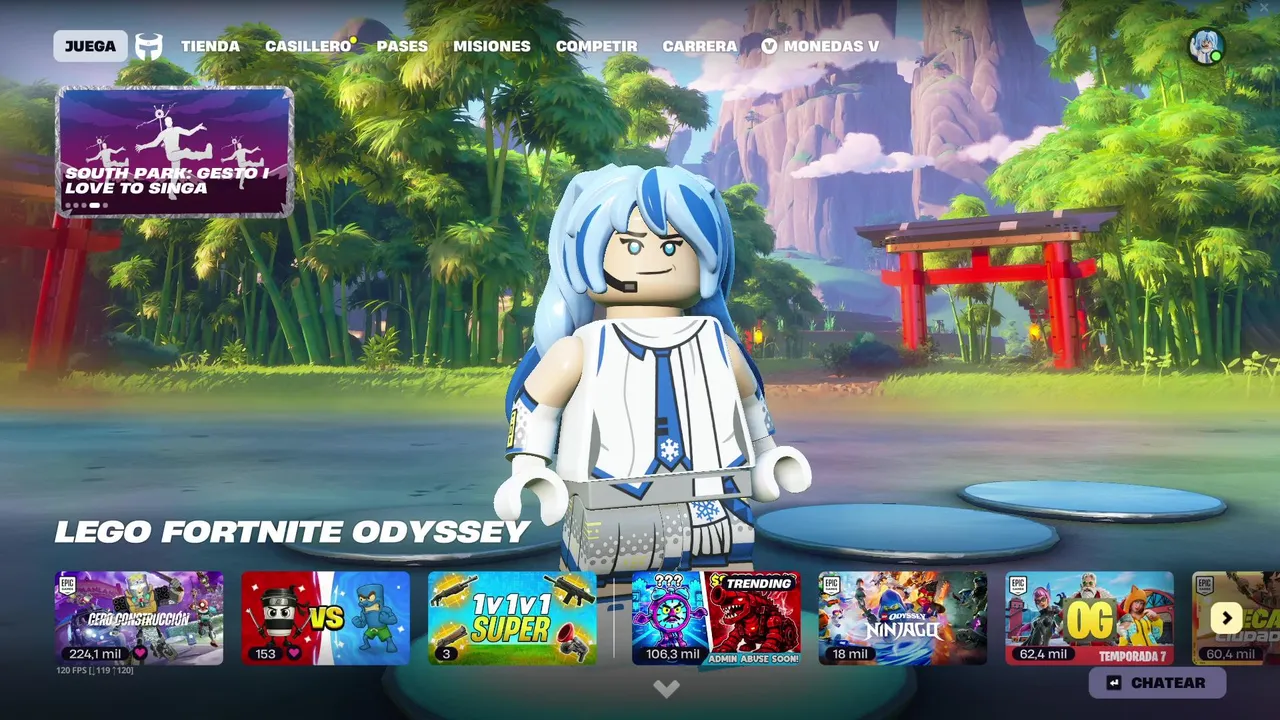Open the player profile avatar
The image size is (1280, 720).
click(x=1206, y=46)
